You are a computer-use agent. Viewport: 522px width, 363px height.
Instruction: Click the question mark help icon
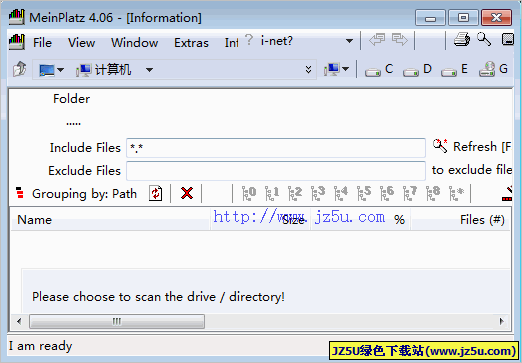coord(249,40)
